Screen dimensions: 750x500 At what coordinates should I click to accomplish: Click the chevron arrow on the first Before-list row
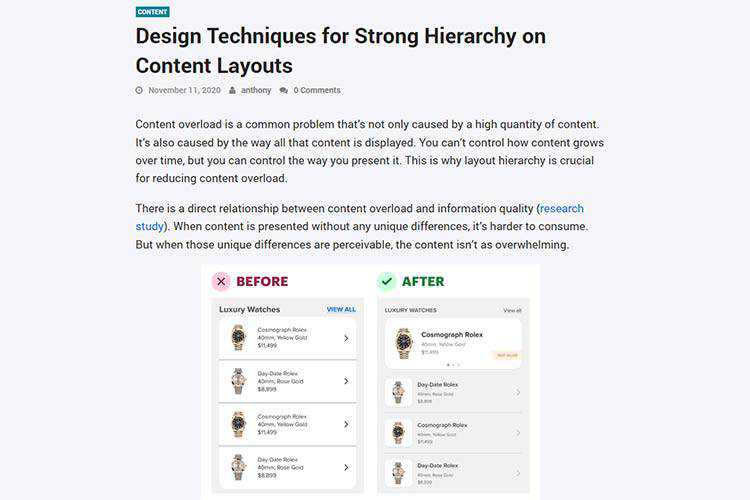[346, 338]
